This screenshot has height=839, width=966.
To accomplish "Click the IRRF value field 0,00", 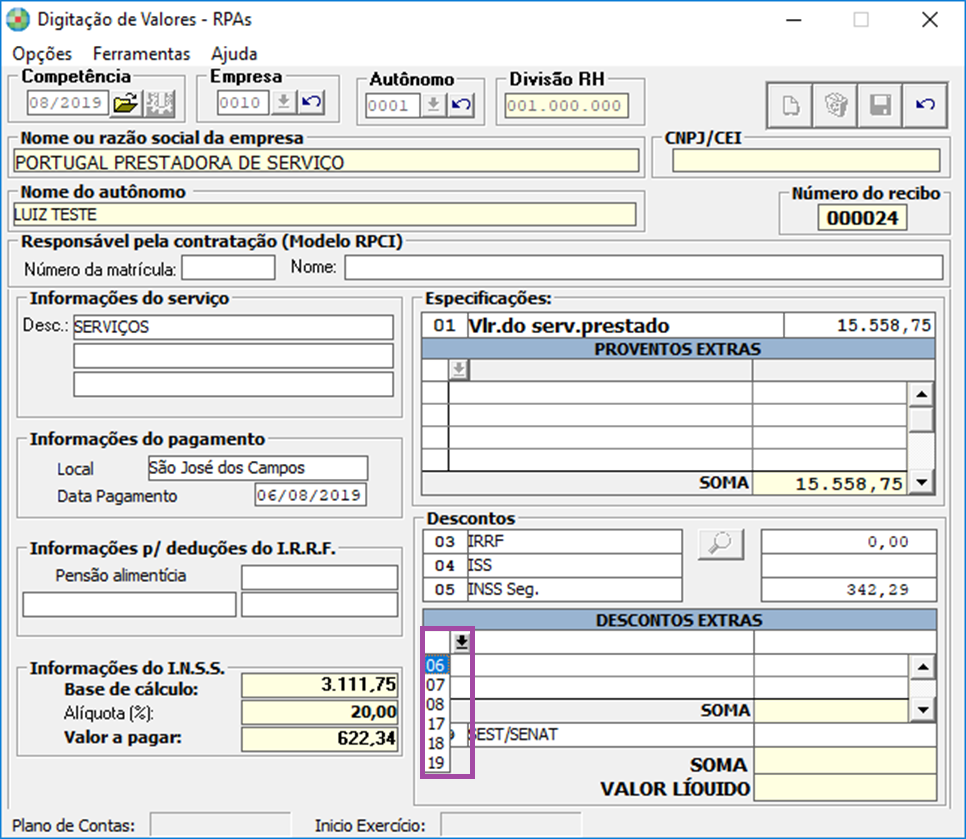I will click(x=849, y=541).
